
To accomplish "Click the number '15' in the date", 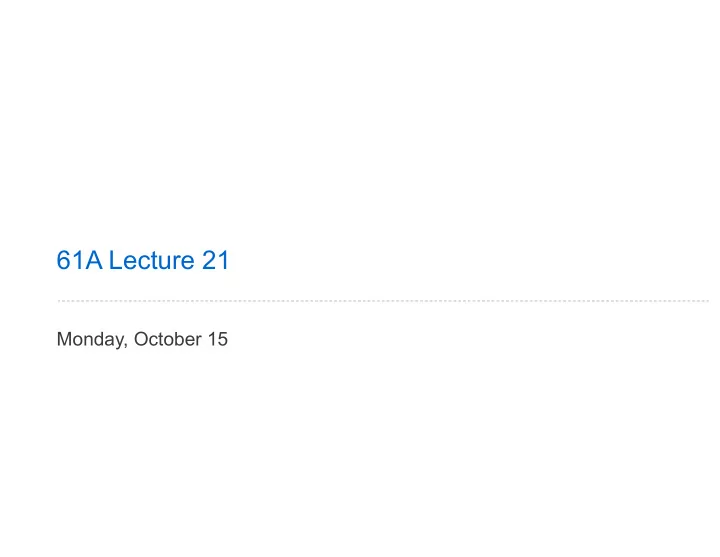I will click(218, 339).
